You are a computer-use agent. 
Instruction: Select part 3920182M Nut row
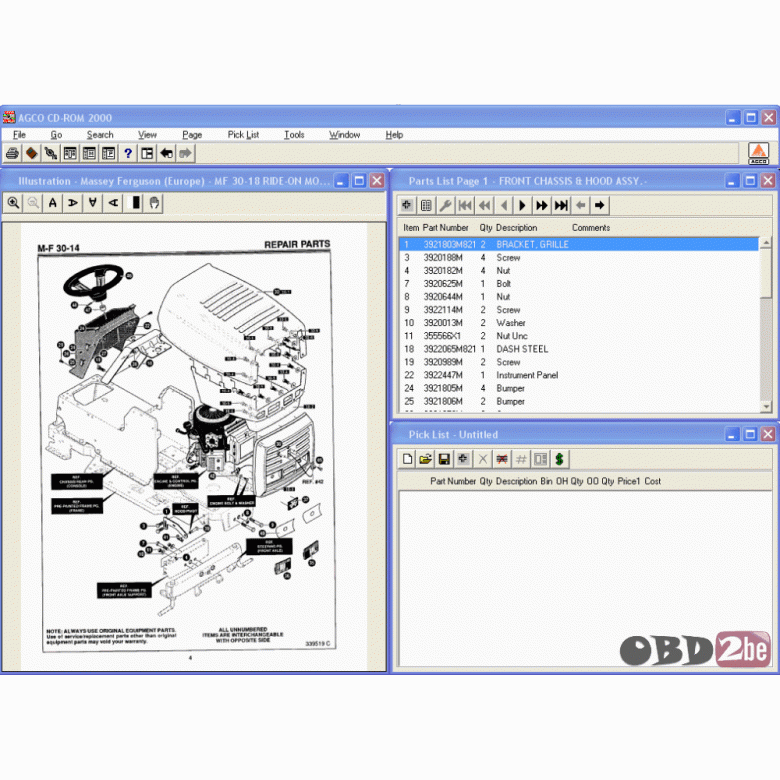[x=579, y=271]
